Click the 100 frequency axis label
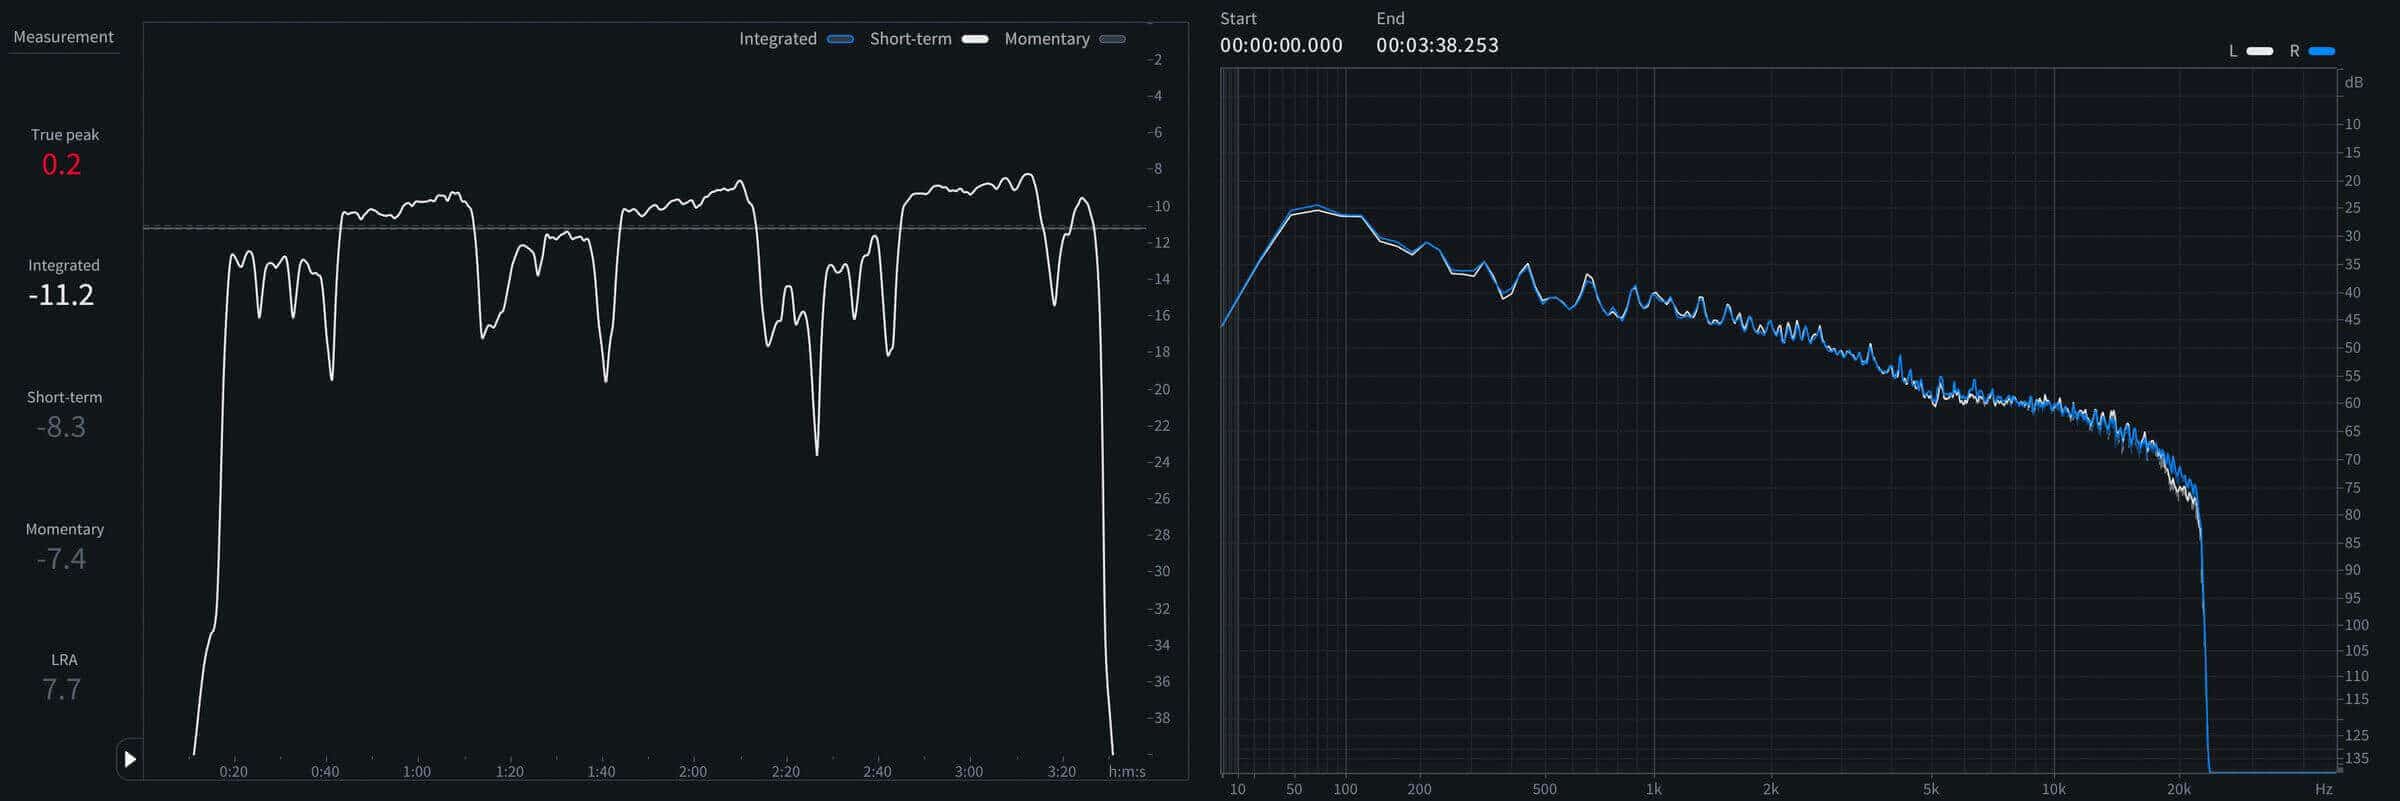Image resolution: width=2400 pixels, height=801 pixels. click(1346, 789)
